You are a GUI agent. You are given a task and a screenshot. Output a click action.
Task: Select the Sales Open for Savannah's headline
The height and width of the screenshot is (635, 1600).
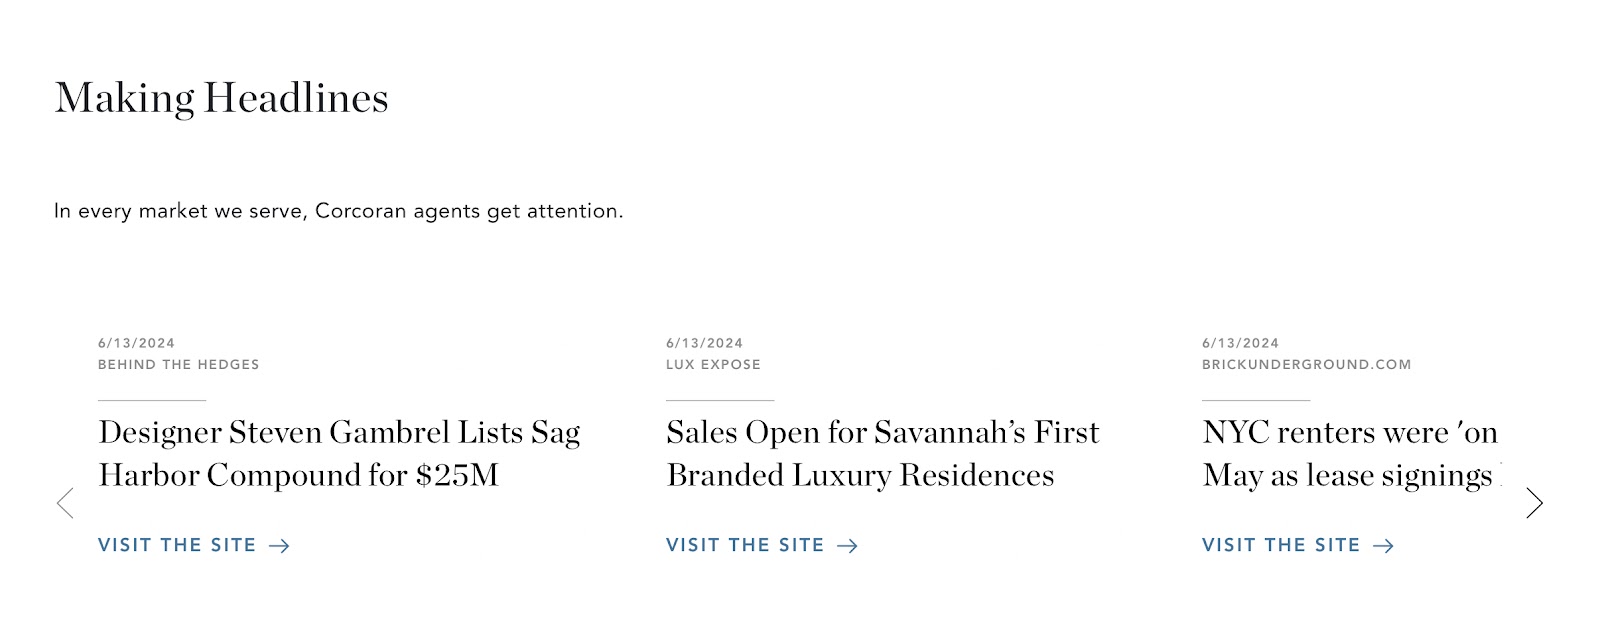[x=882, y=453]
